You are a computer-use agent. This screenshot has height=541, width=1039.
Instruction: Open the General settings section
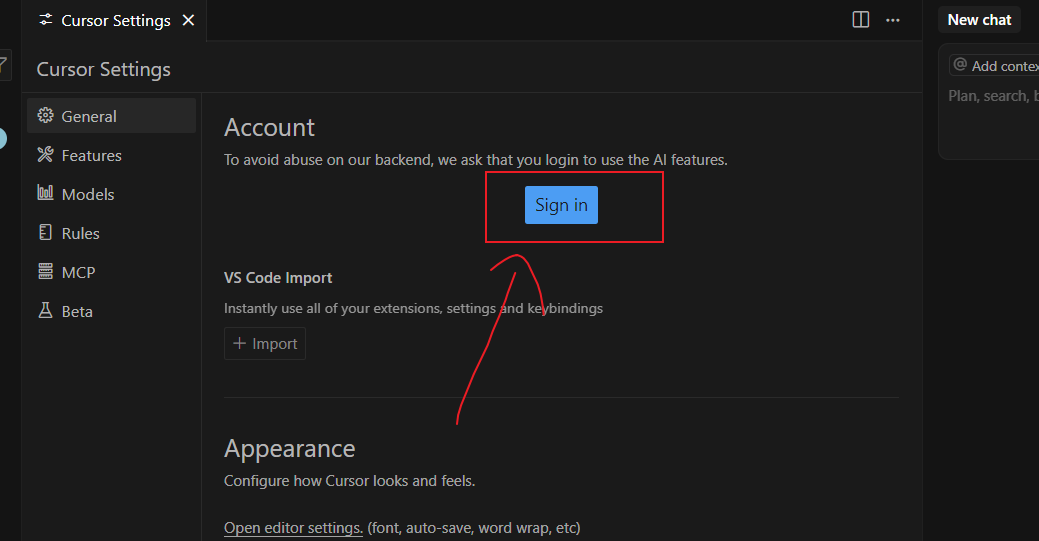click(x=111, y=116)
